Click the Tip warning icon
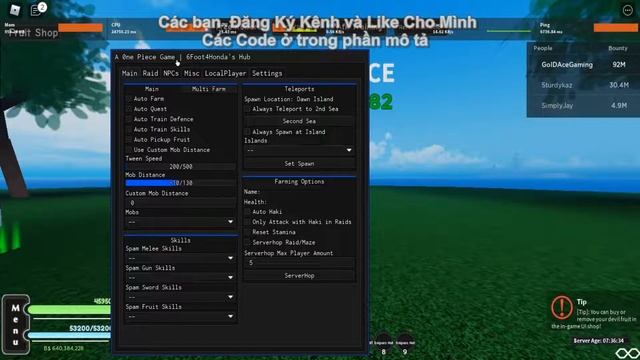Screen dimensions: 640x360 coord(562,307)
